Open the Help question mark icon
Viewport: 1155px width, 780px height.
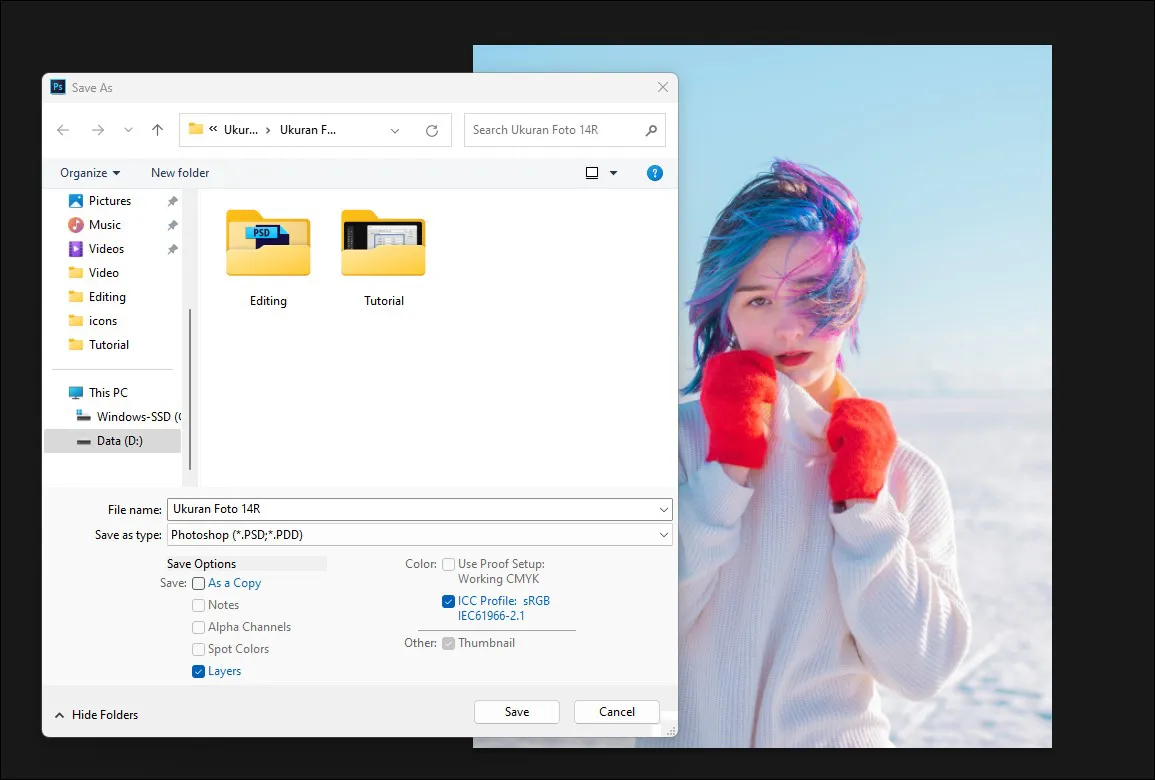[x=655, y=173]
